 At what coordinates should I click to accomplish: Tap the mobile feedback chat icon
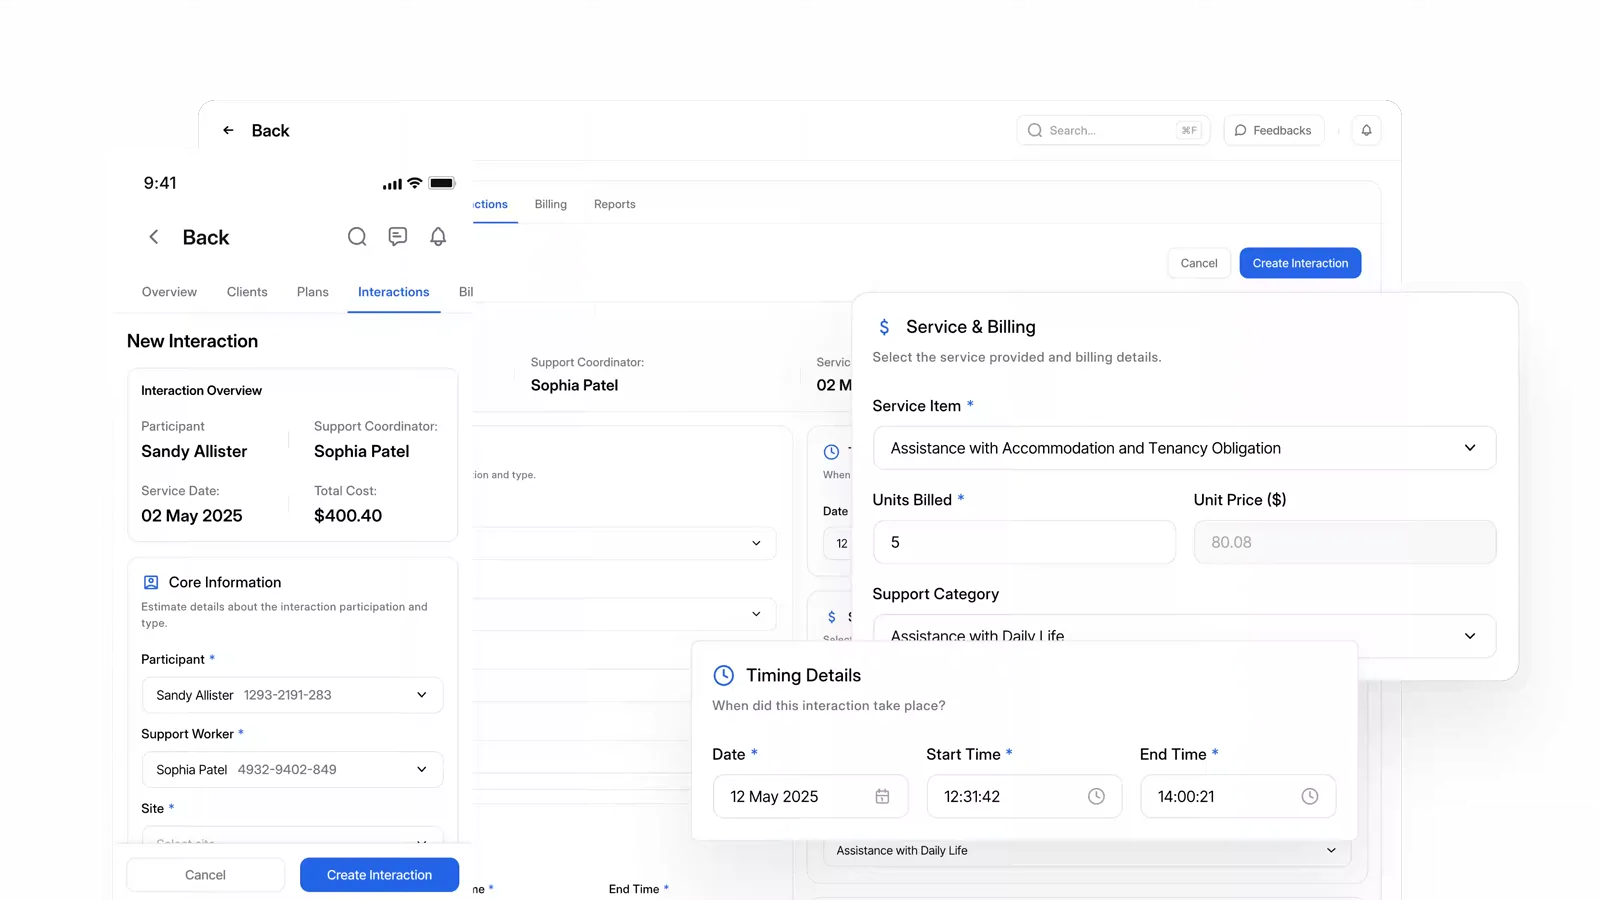pos(398,237)
